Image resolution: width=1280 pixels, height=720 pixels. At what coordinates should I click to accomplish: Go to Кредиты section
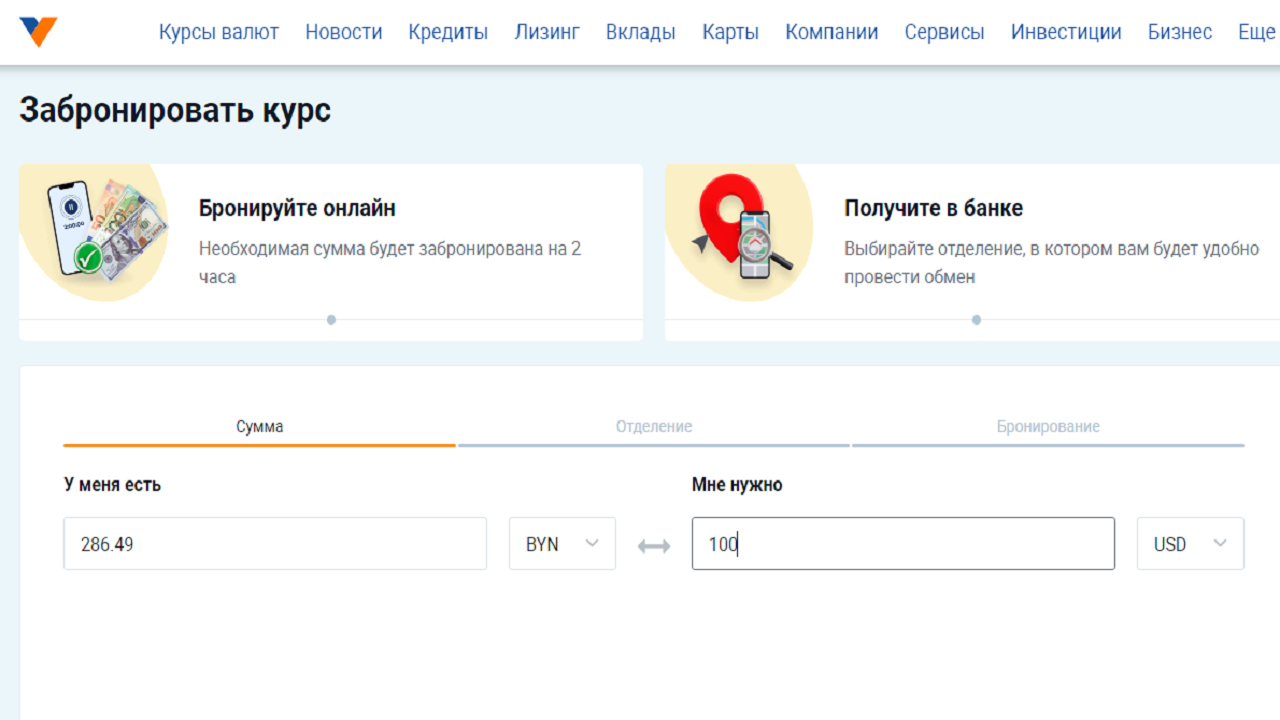(448, 32)
